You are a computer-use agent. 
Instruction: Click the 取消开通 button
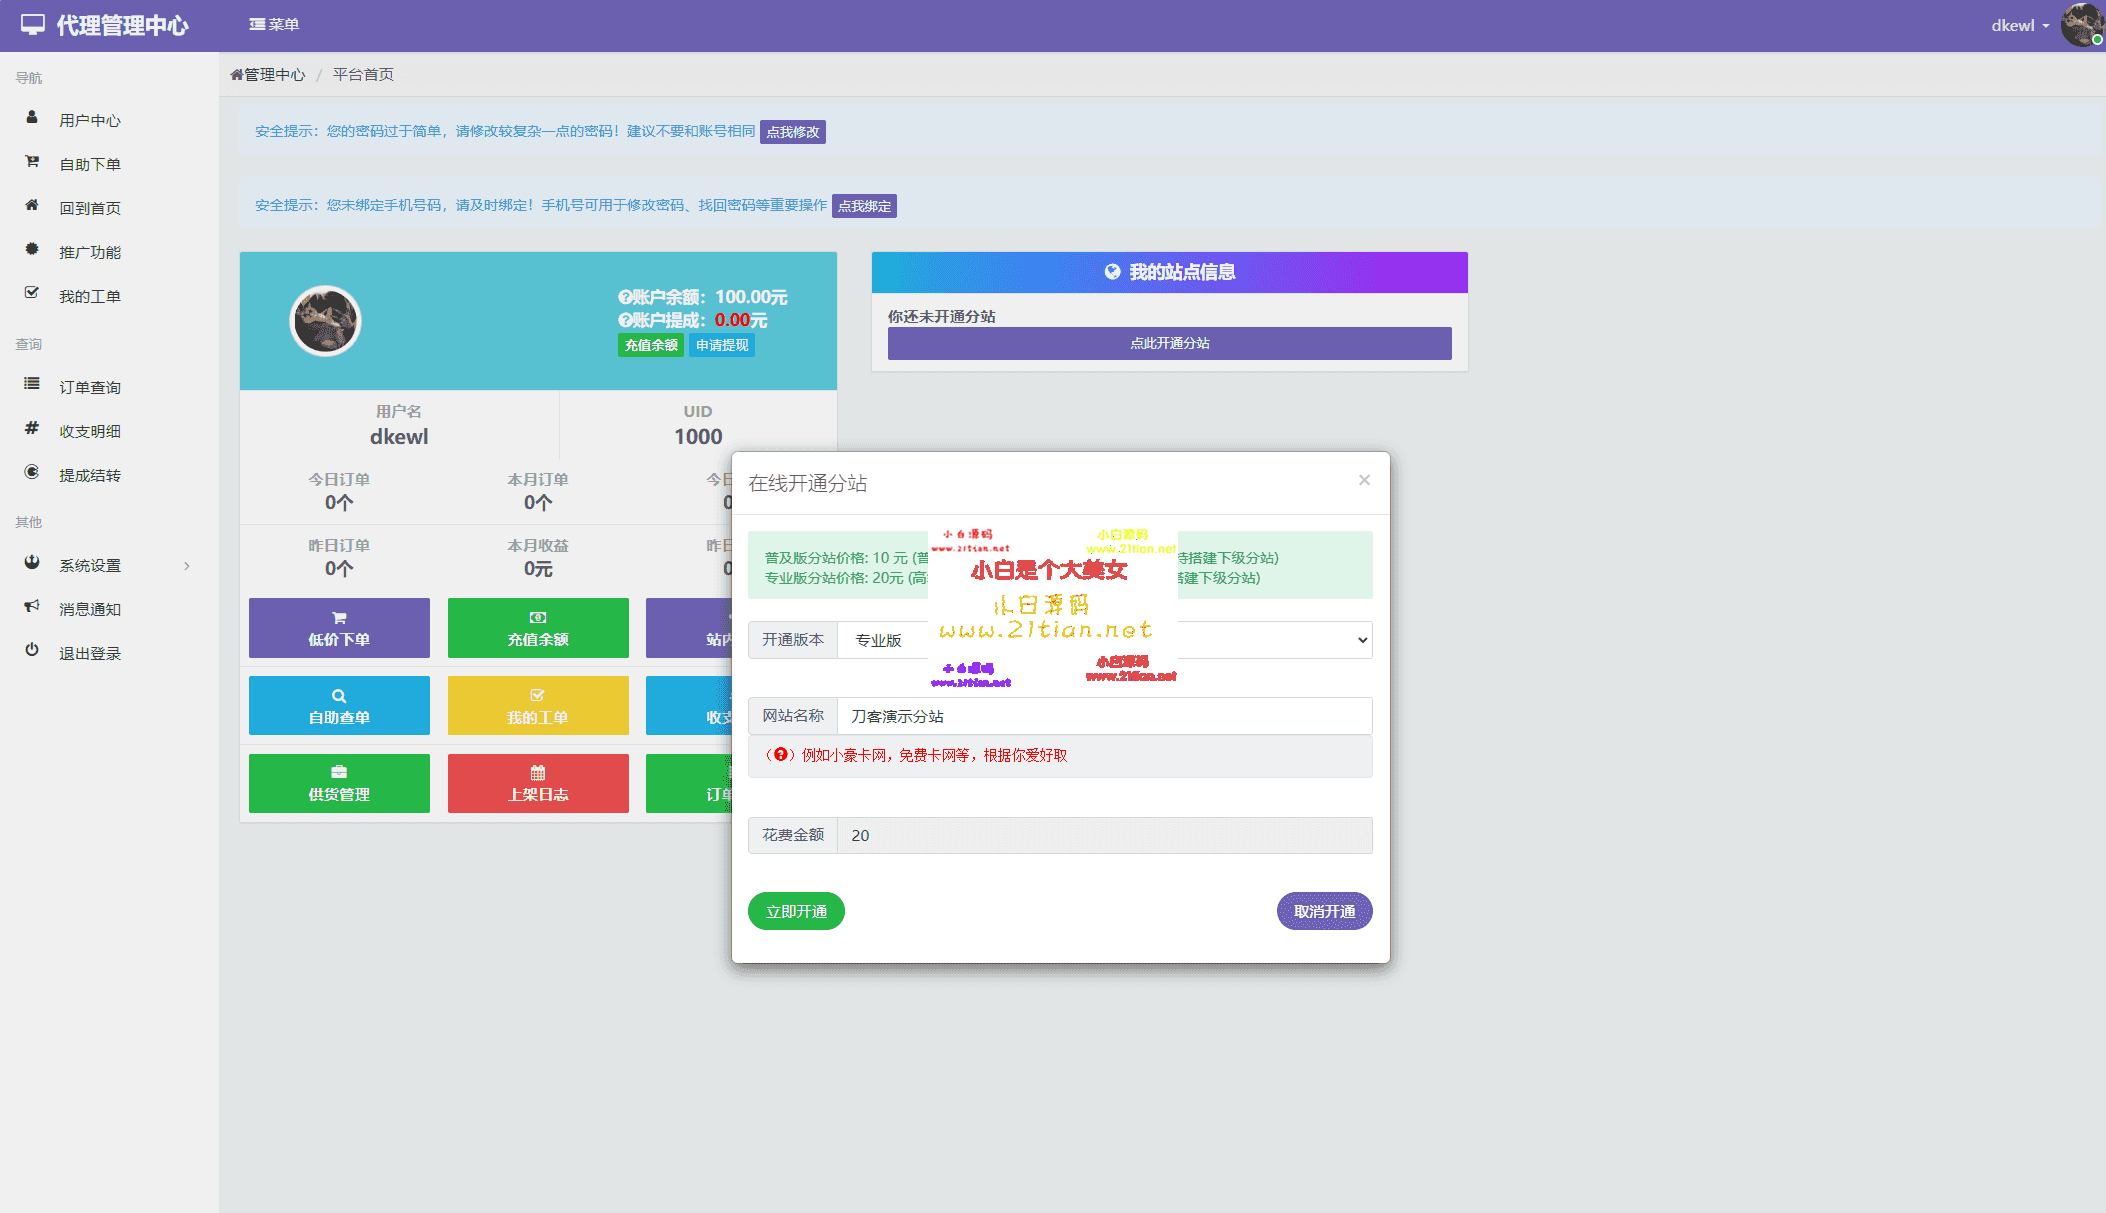(1324, 911)
